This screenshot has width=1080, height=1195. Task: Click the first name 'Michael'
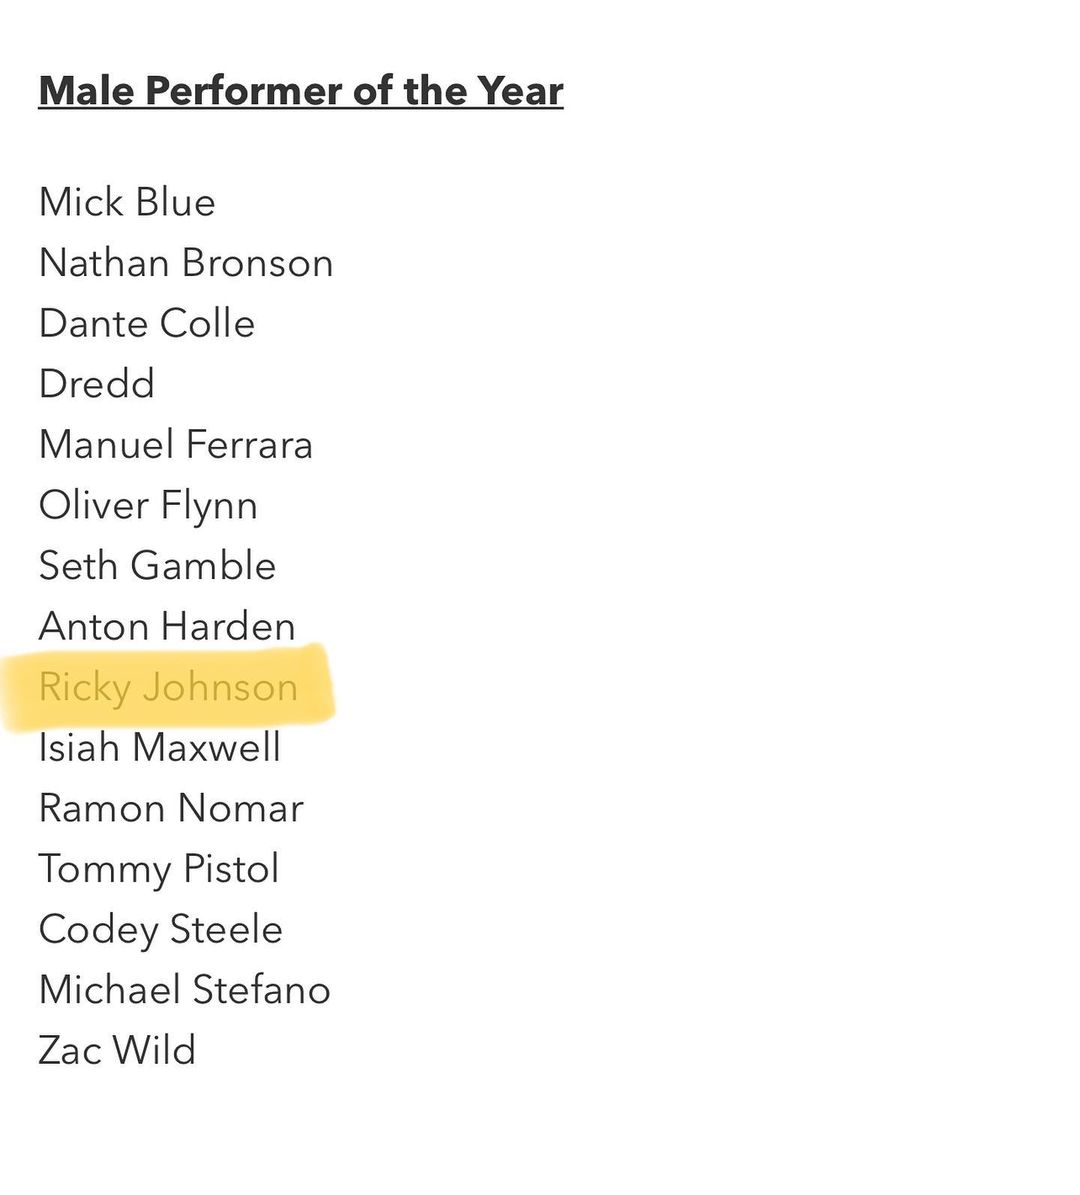point(110,990)
